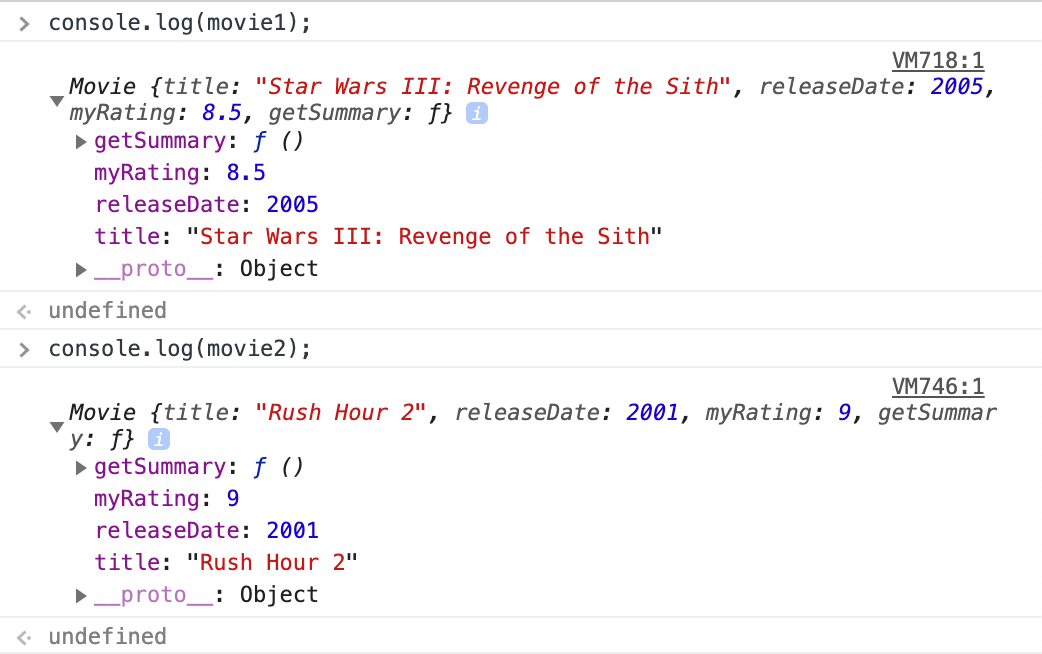Open the VM746:1 source link

938,386
